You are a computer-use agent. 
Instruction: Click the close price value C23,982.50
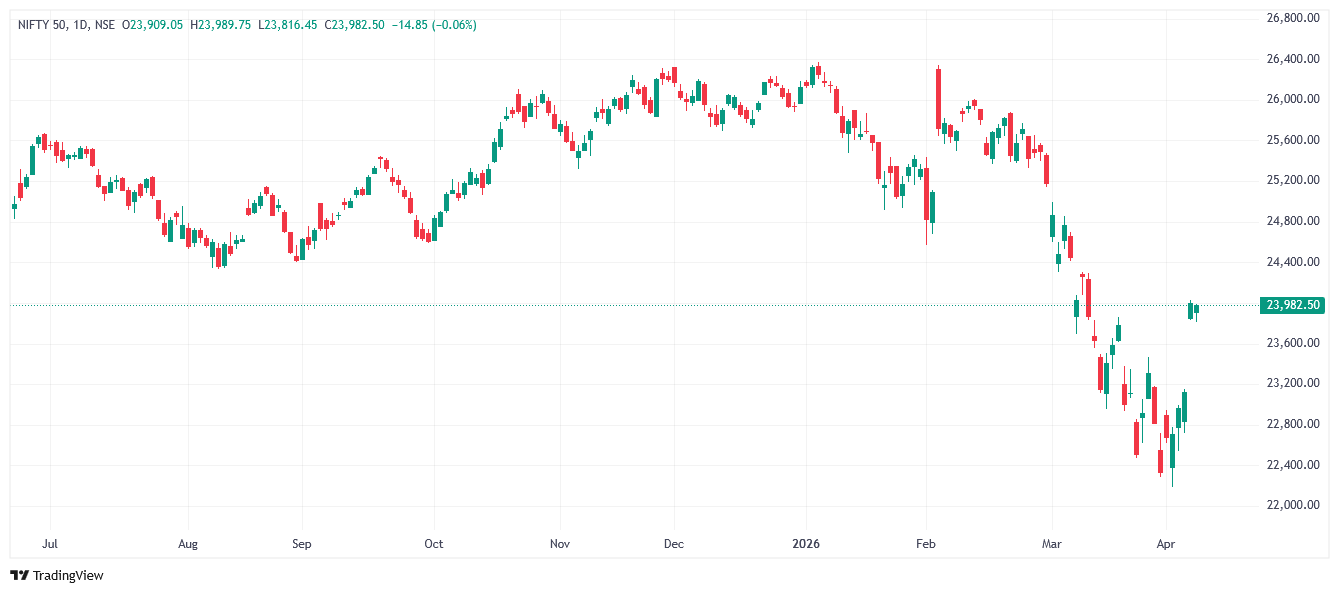(355, 24)
